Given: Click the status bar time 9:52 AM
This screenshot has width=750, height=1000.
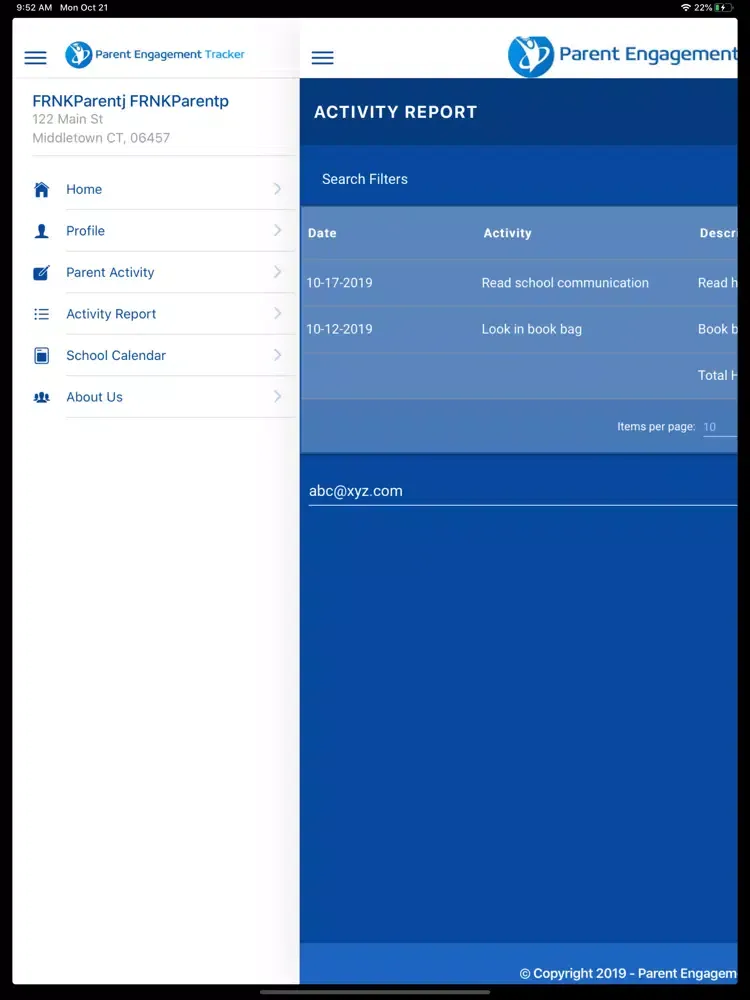Looking at the screenshot, I should tap(34, 8).
